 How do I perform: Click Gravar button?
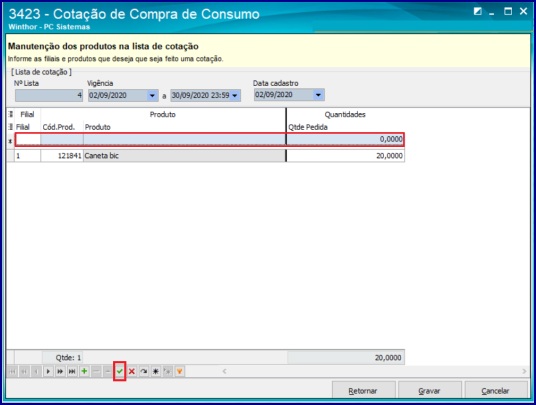429,391
